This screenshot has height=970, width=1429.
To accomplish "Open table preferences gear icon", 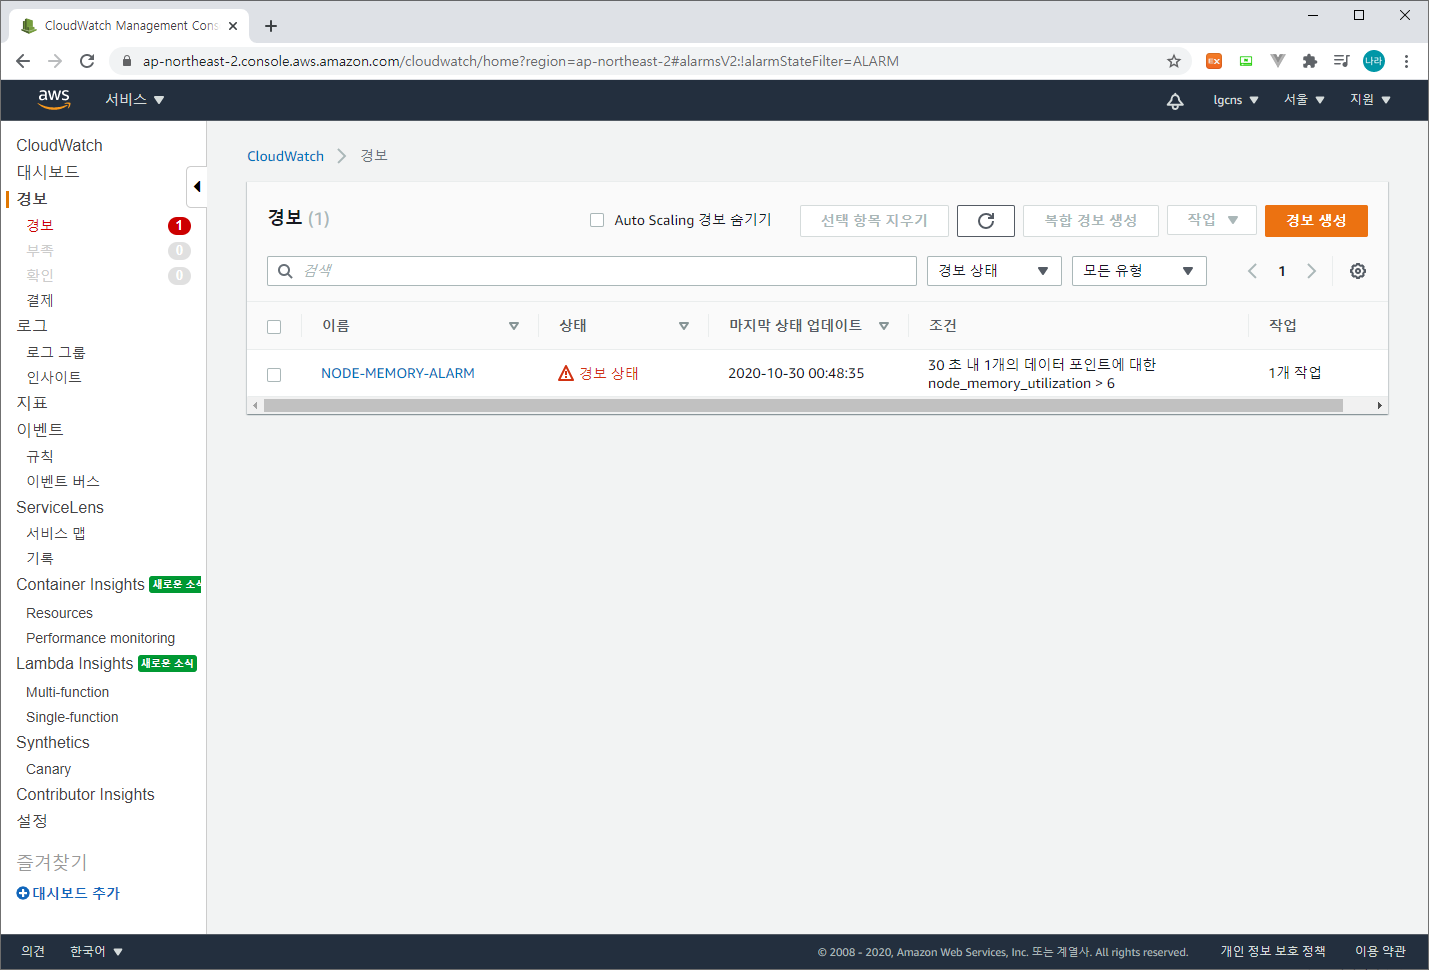I will (x=1358, y=271).
